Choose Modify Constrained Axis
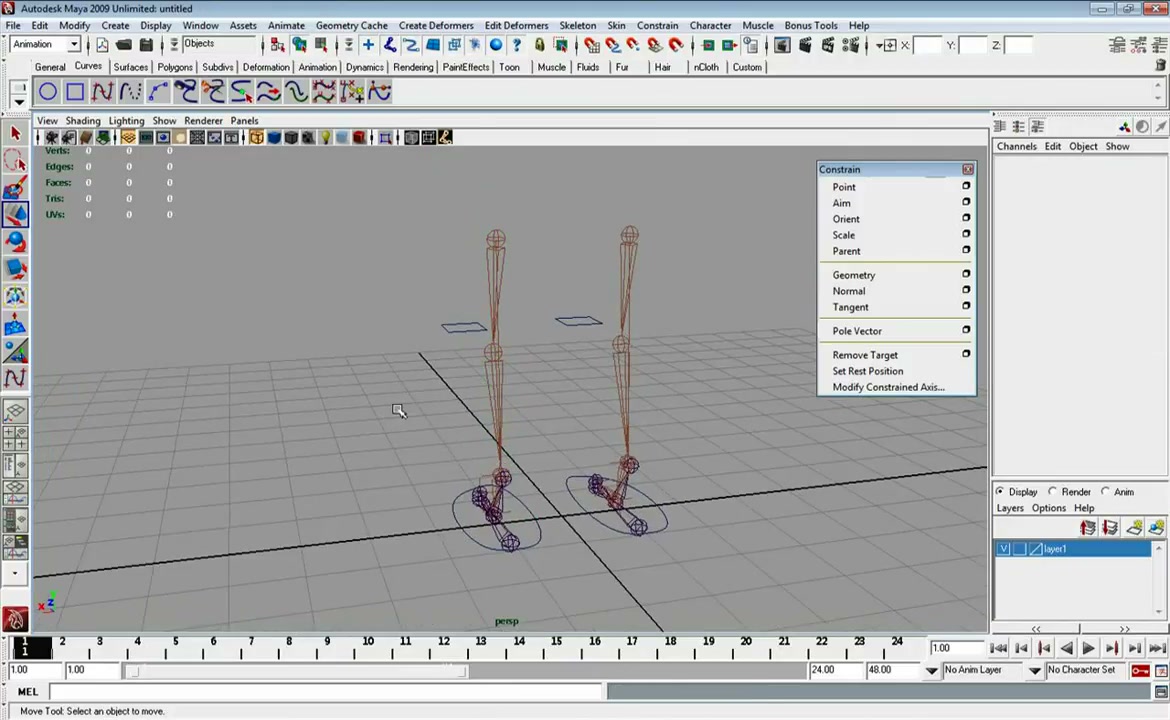Screen dimensions: 1170x720 [x=889, y=387]
